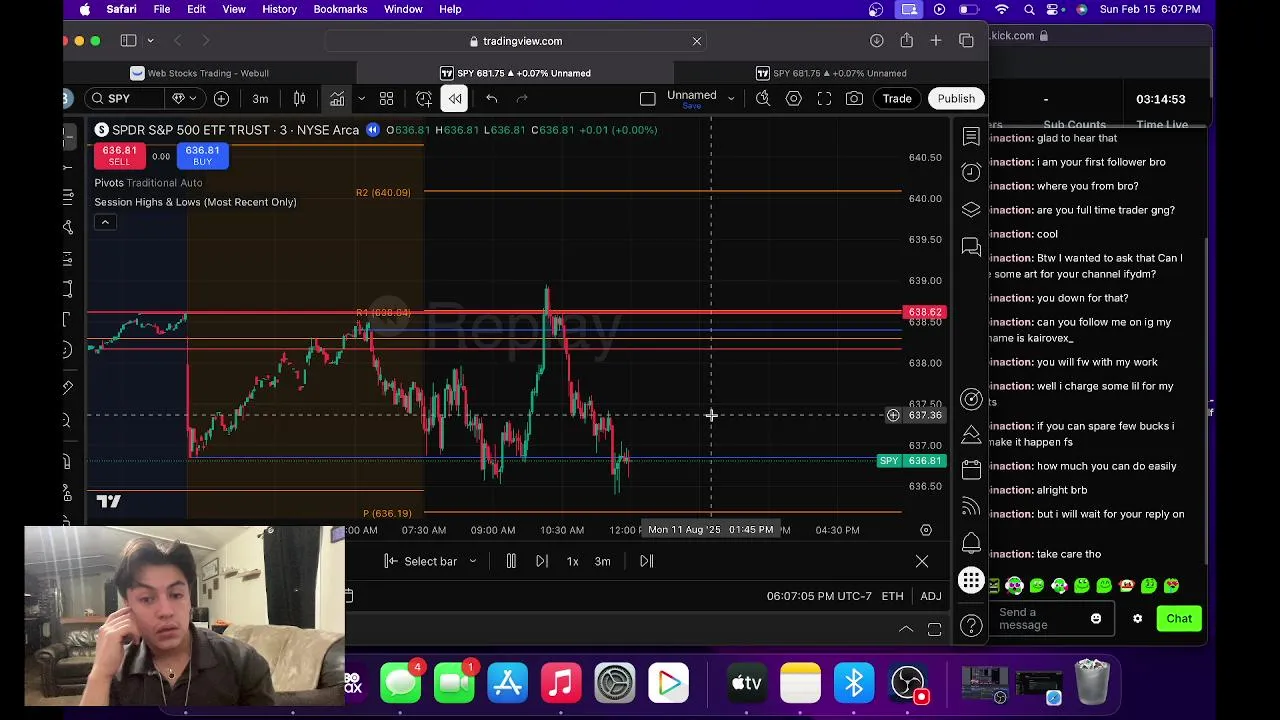Maximize chart panel toggle at bottom right

934,629
